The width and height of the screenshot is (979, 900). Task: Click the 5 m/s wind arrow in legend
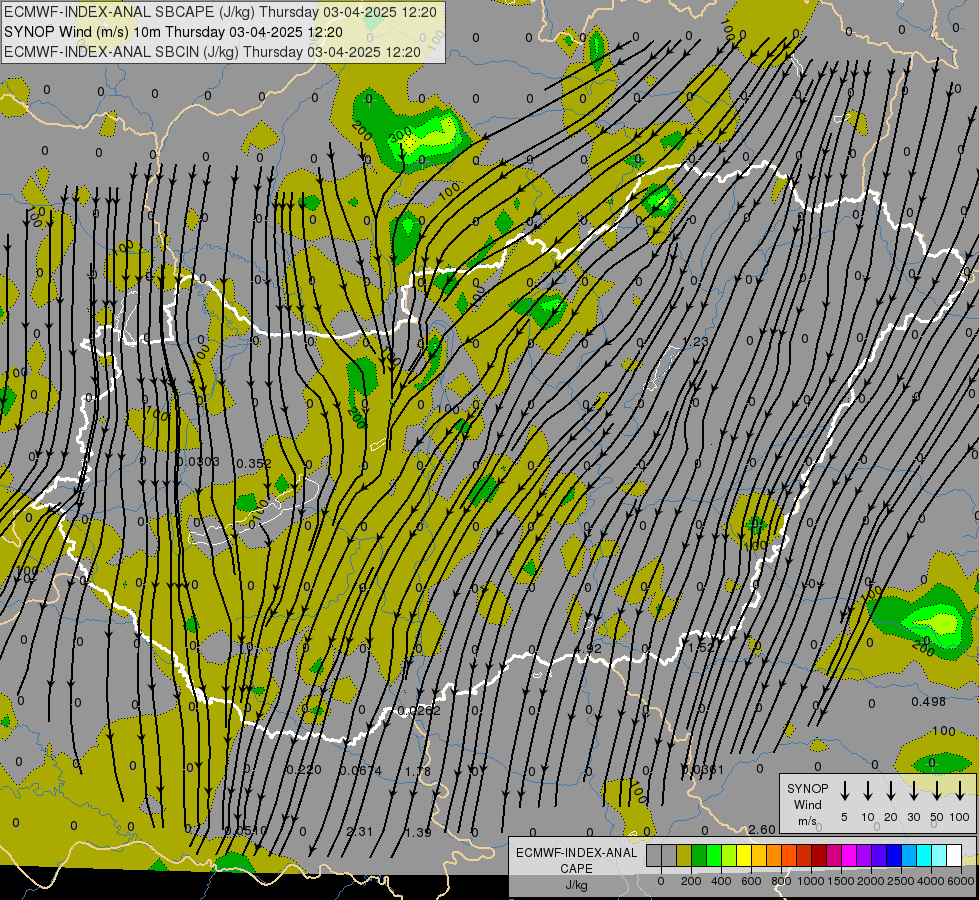click(x=845, y=791)
